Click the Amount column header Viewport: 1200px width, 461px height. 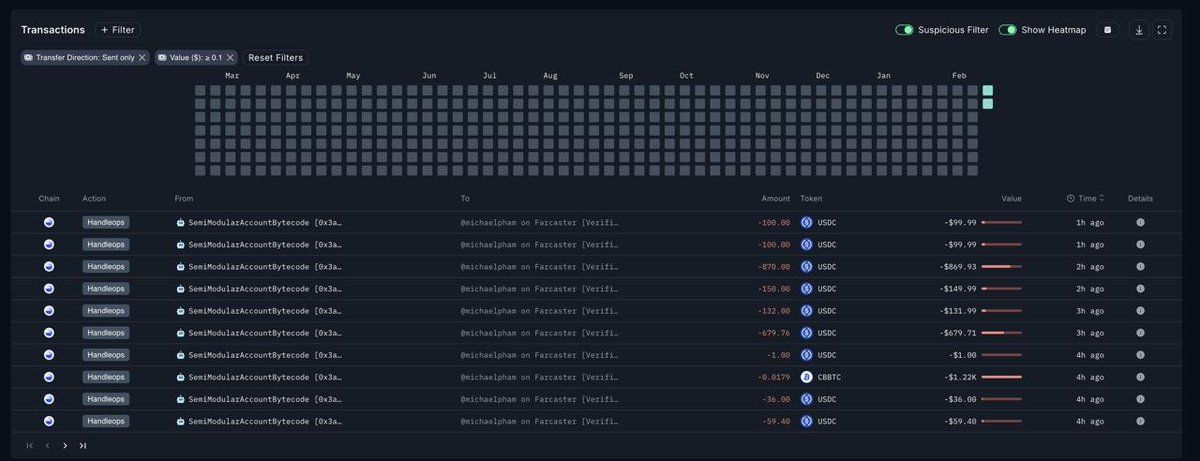tap(775, 199)
